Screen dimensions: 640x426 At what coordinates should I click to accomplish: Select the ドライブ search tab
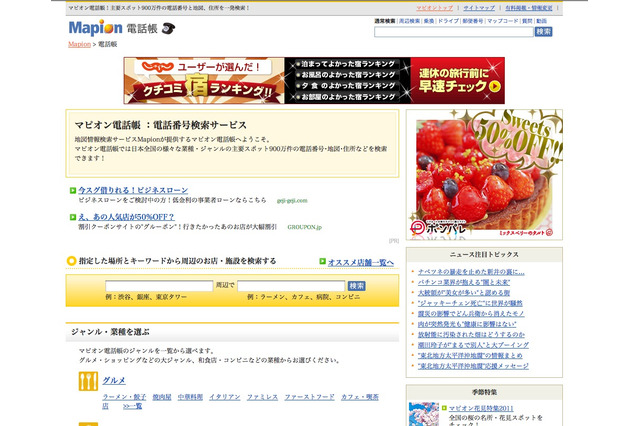point(448,21)
